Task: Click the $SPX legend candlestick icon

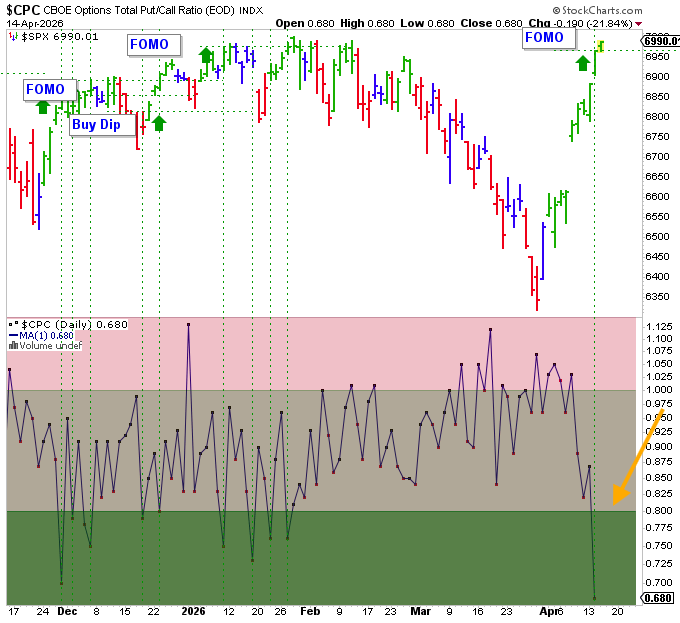Action: coord(14,37)
